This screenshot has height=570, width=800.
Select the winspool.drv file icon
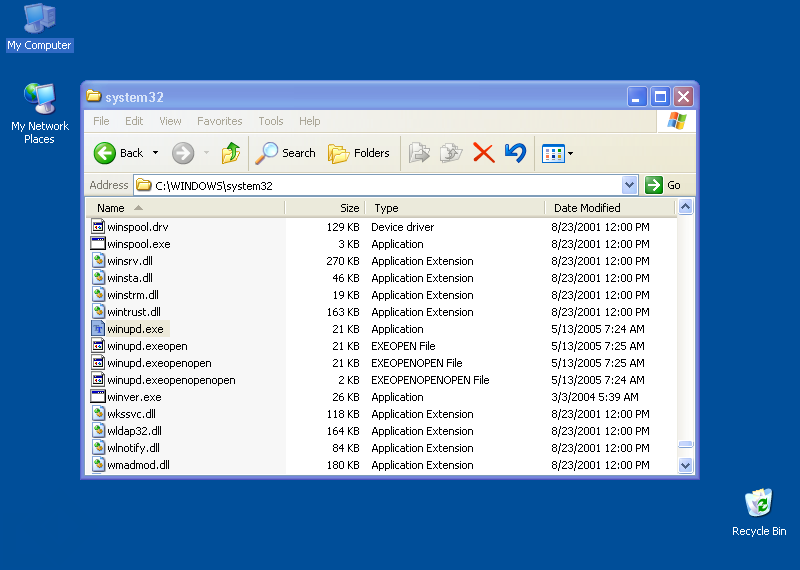click(98, 226)
